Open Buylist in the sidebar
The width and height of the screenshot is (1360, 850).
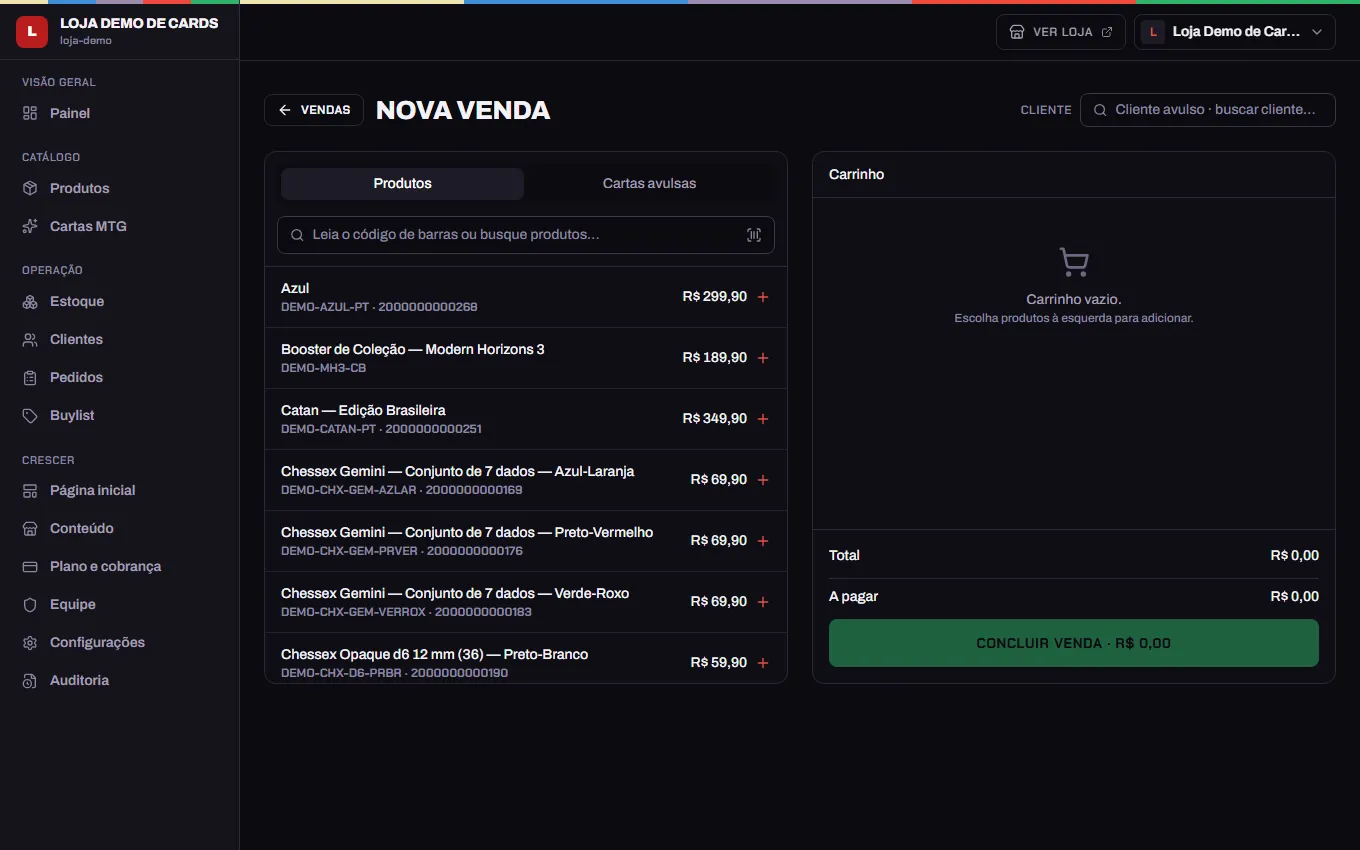(x=120, y=415)
